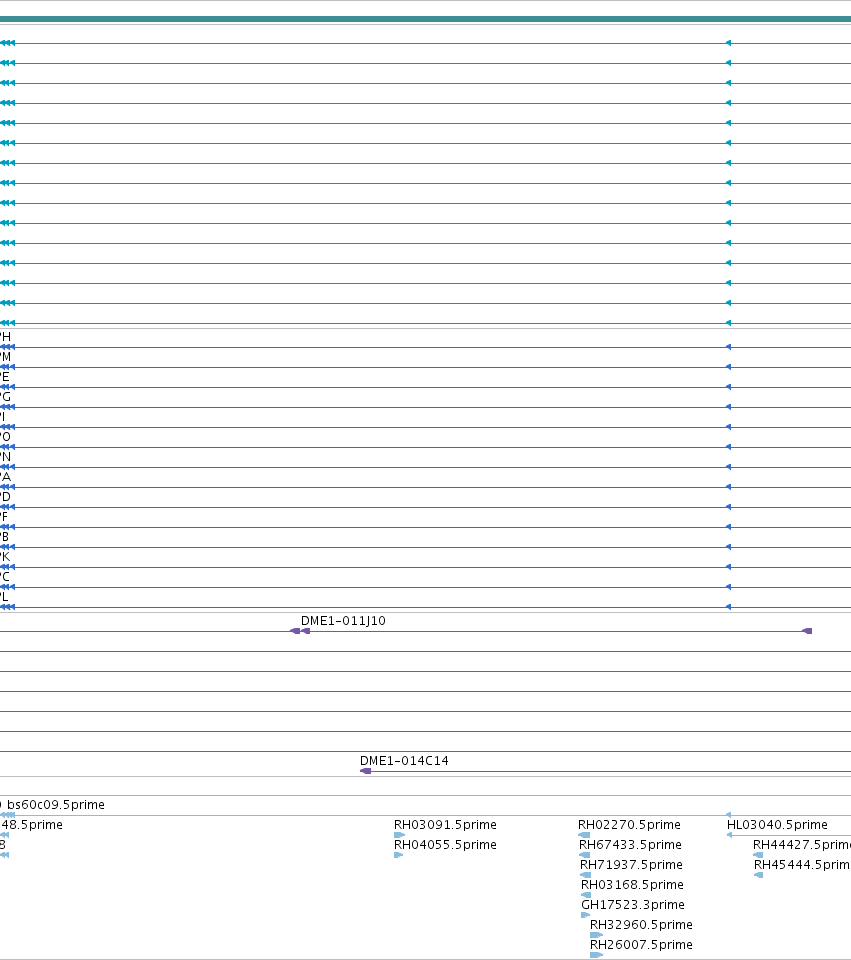Select the GH17523.3prime EST label
The height and width of the screenshot is (960, 851).
(633, 905)
